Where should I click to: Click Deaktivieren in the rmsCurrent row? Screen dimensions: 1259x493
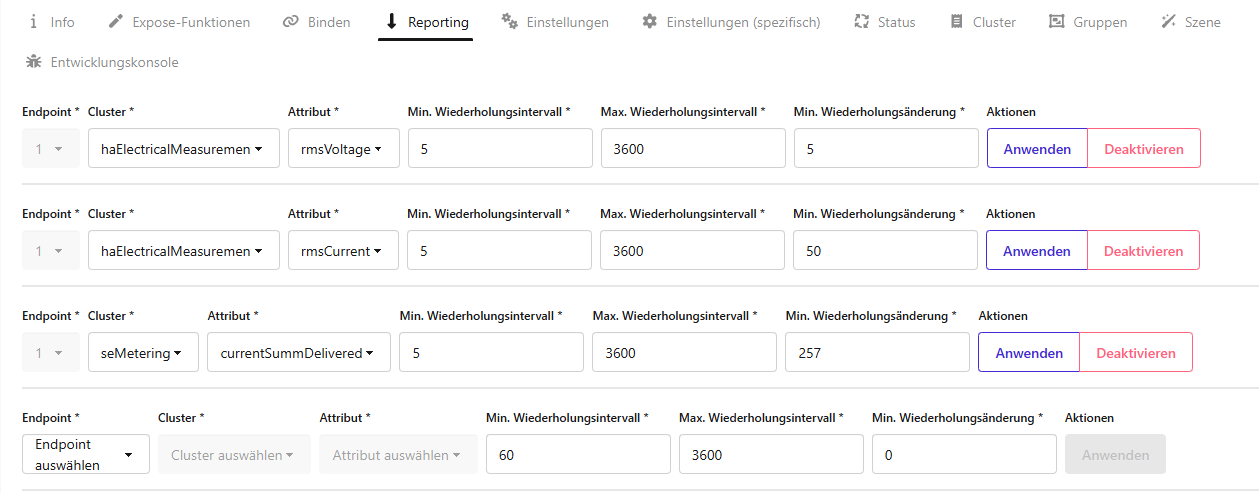[x=1143, y=251]
